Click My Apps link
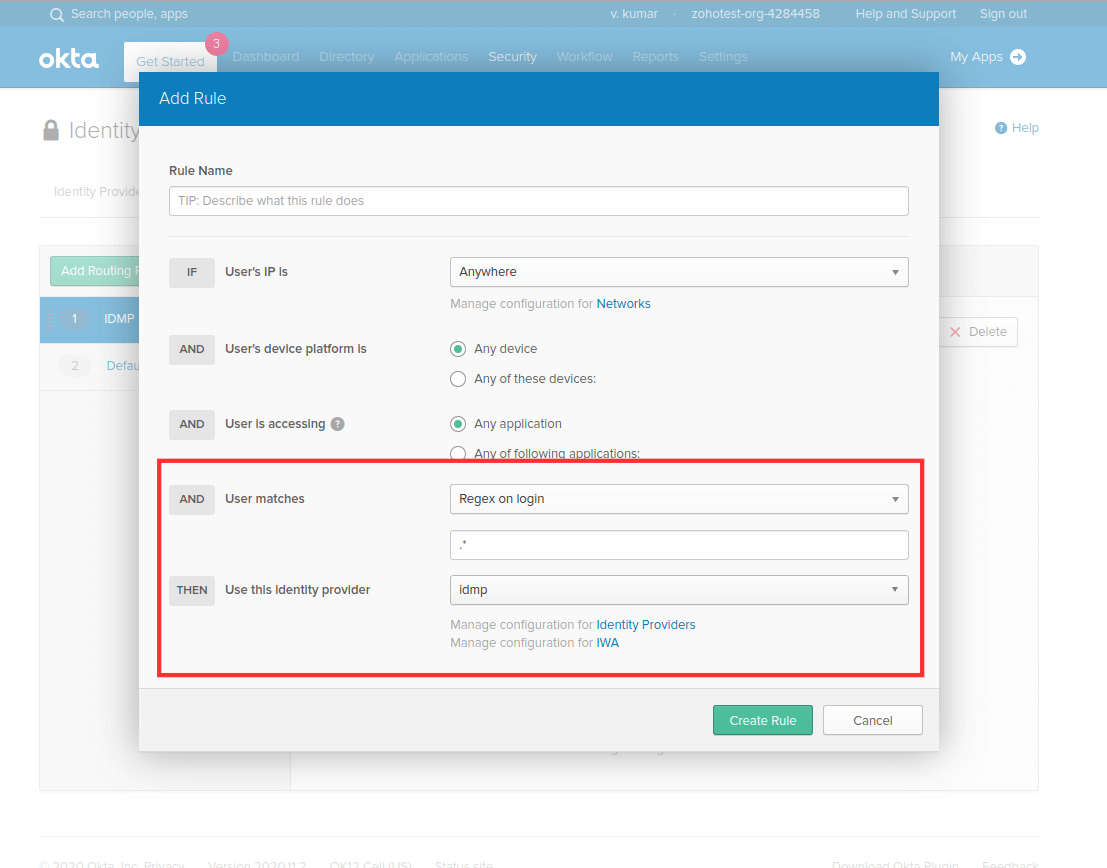Viewport: 1107px width, 868px height. click(x=976, y=57)
